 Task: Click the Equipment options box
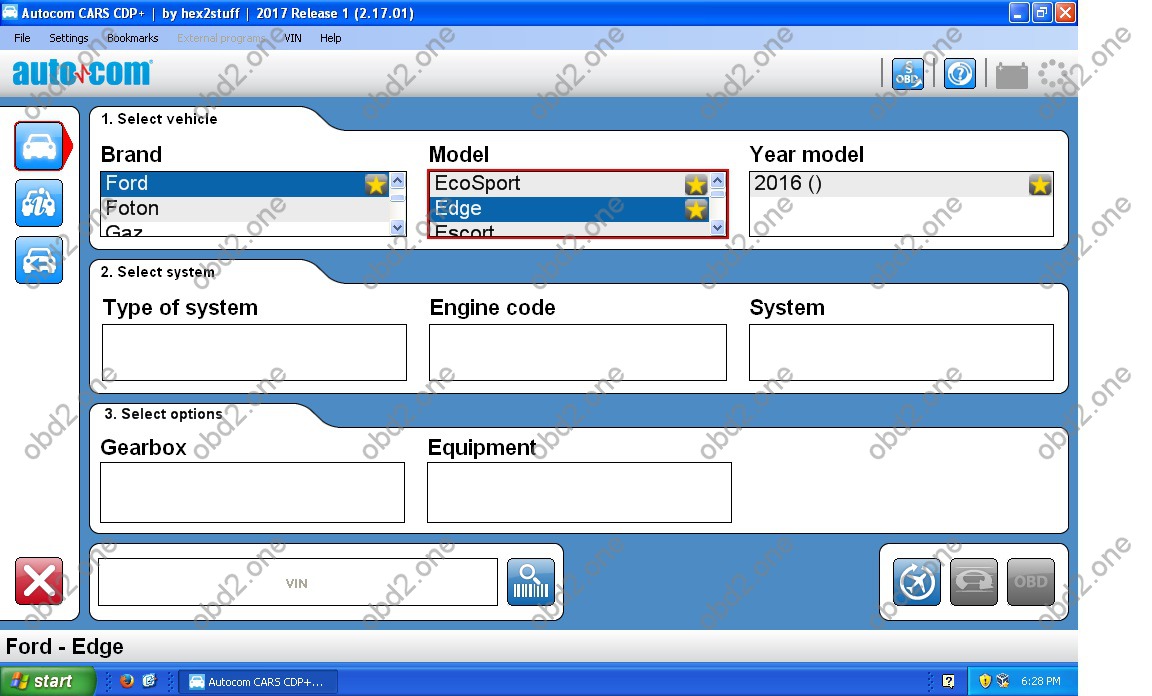pos(579,492)
